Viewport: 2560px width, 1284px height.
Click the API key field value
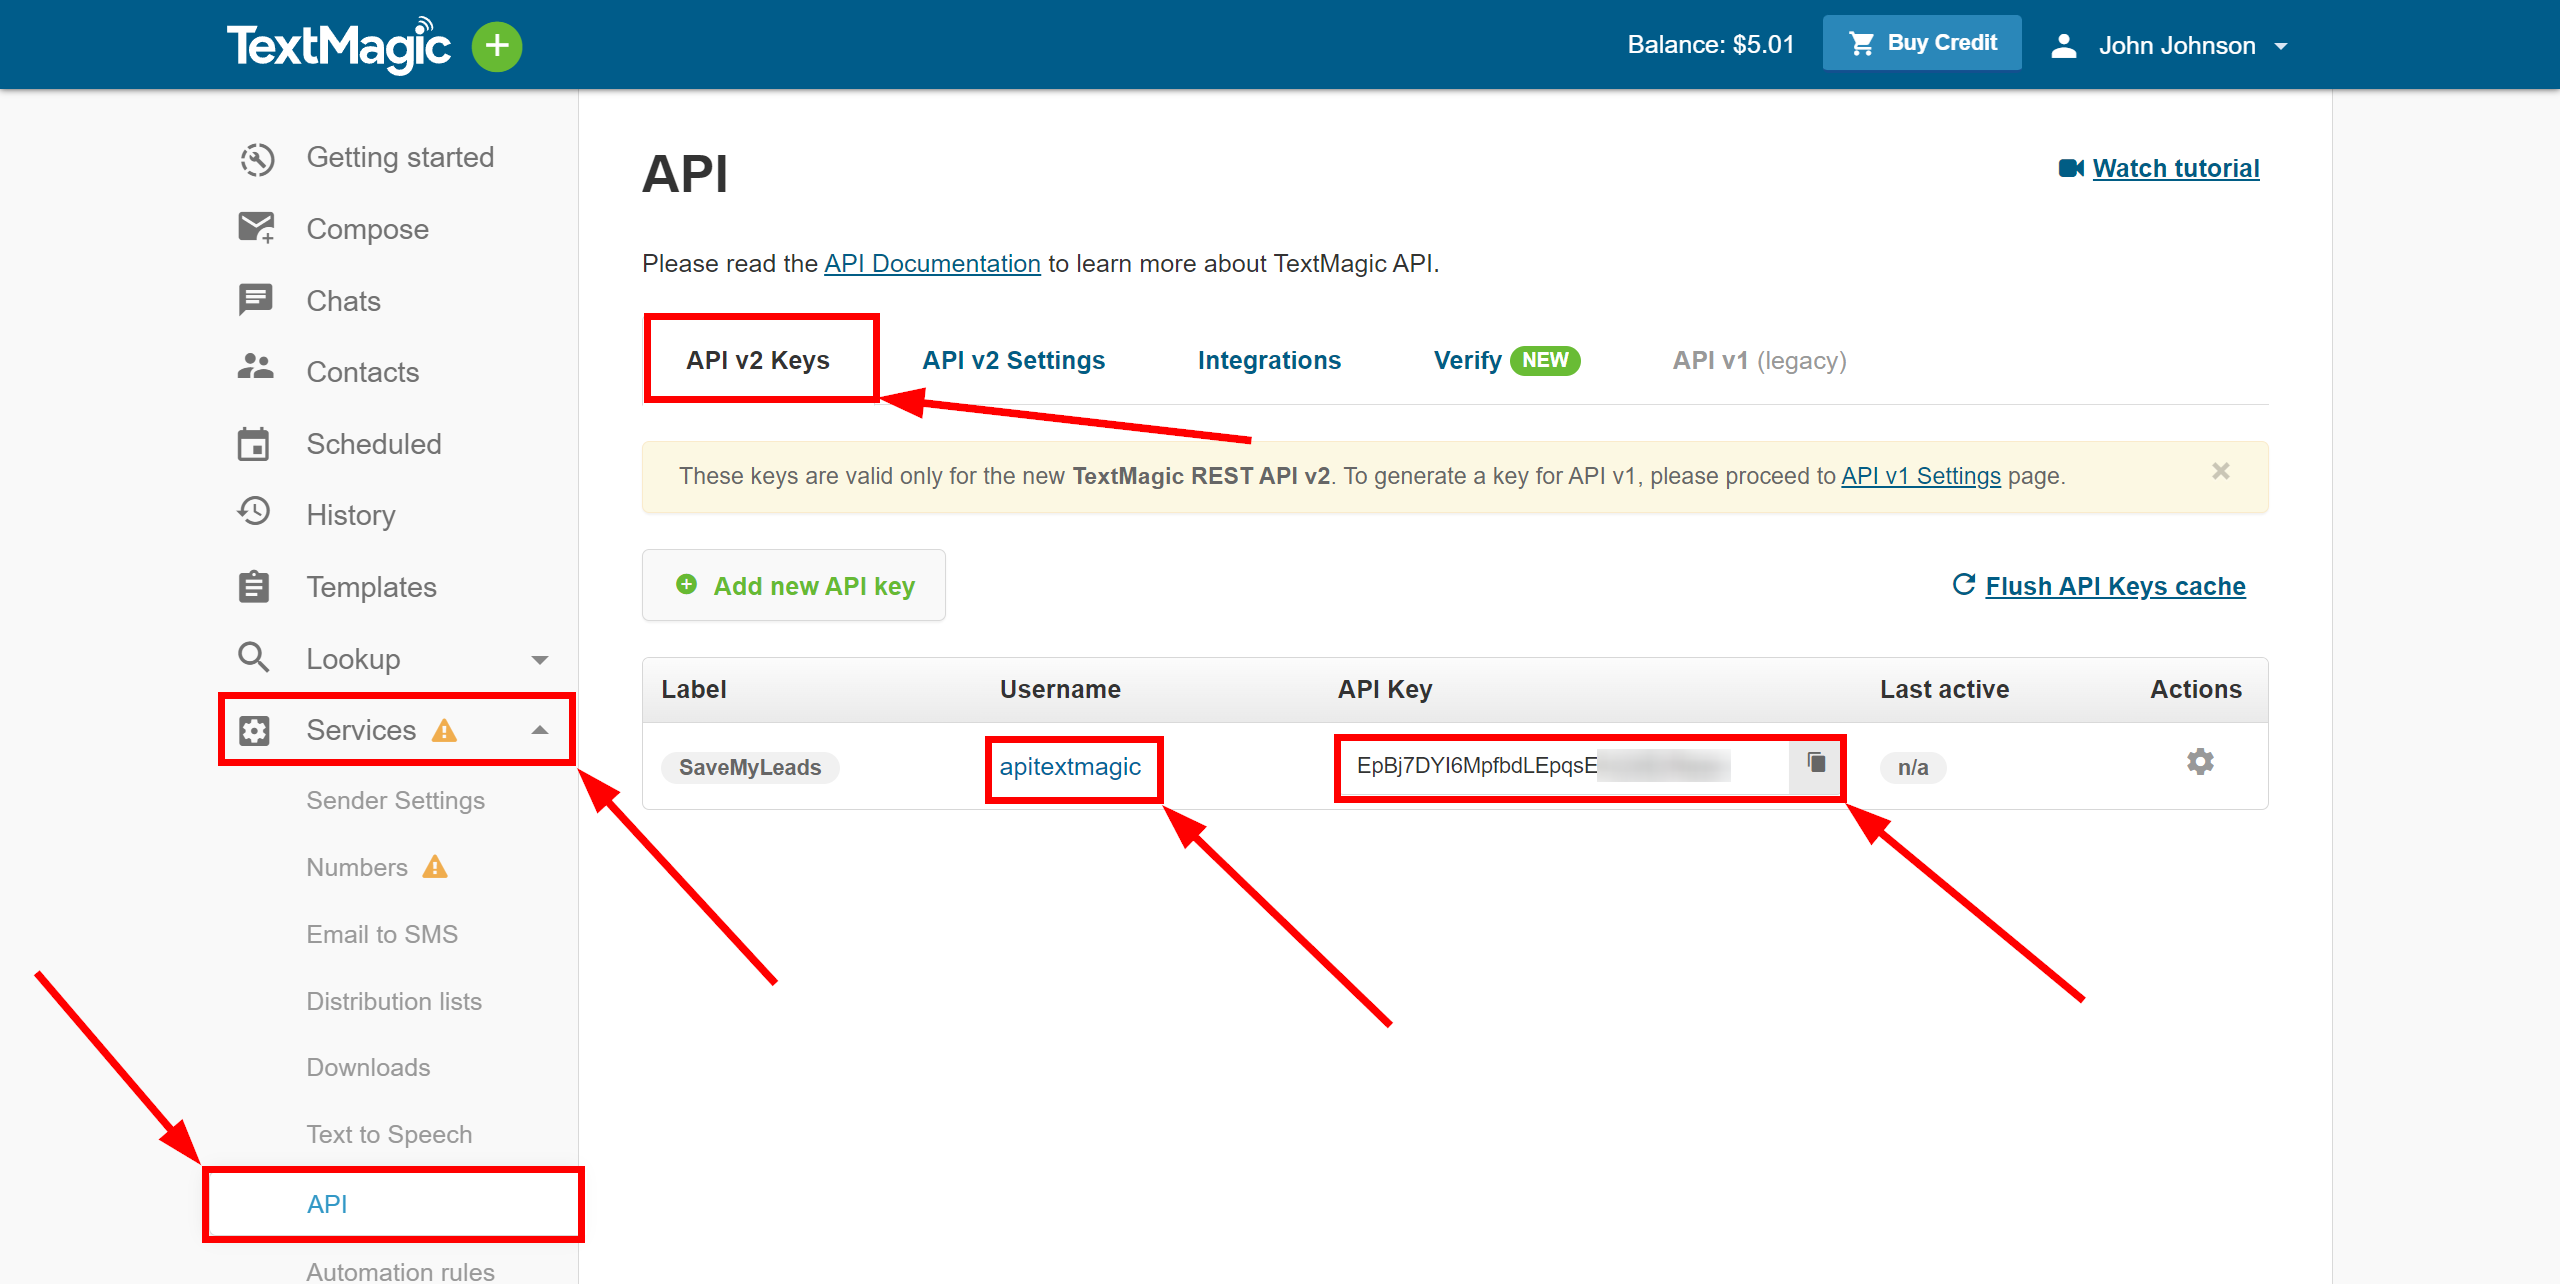point(1563,766)
